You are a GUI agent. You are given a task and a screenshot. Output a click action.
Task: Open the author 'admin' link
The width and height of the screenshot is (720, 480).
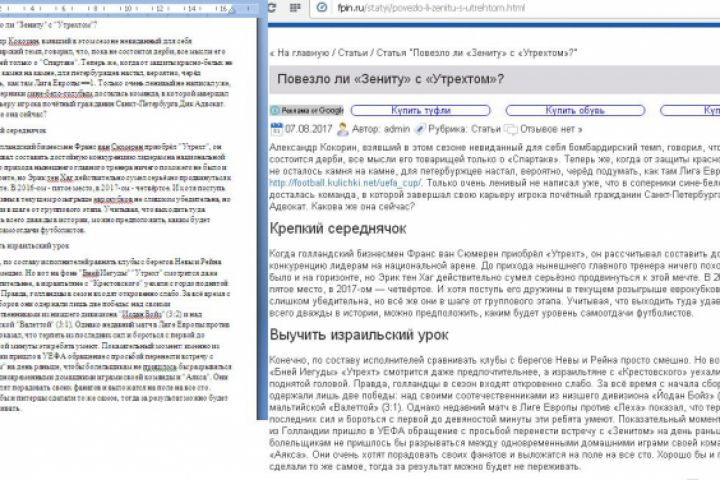[x=397, y=129]
